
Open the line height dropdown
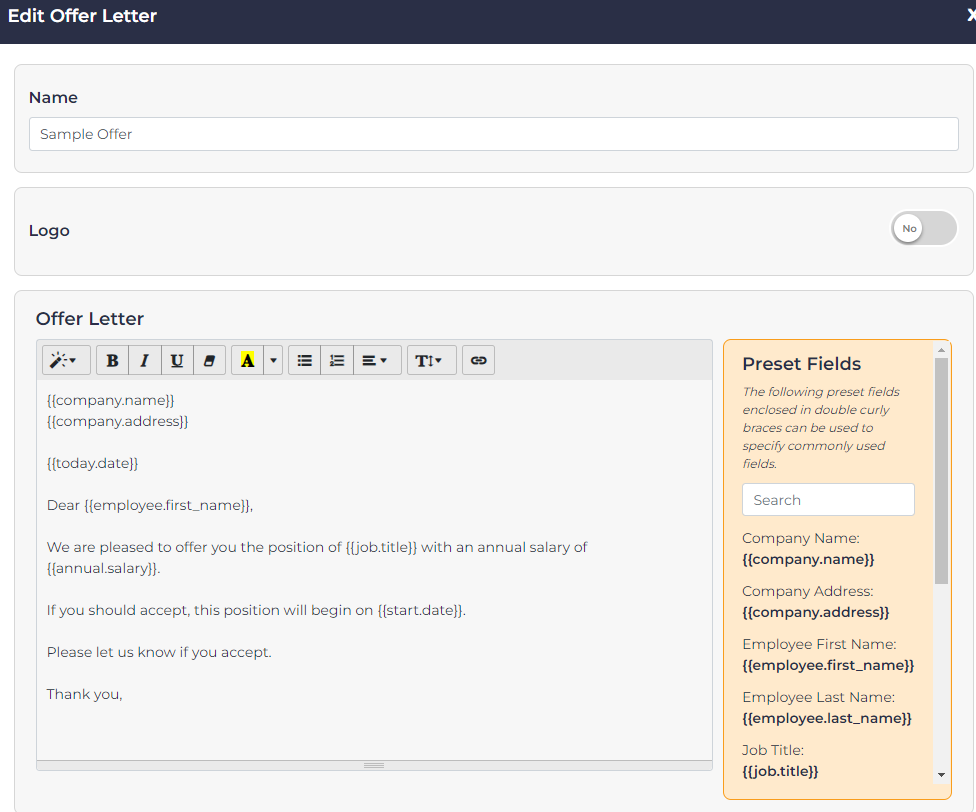coord(430,361)
